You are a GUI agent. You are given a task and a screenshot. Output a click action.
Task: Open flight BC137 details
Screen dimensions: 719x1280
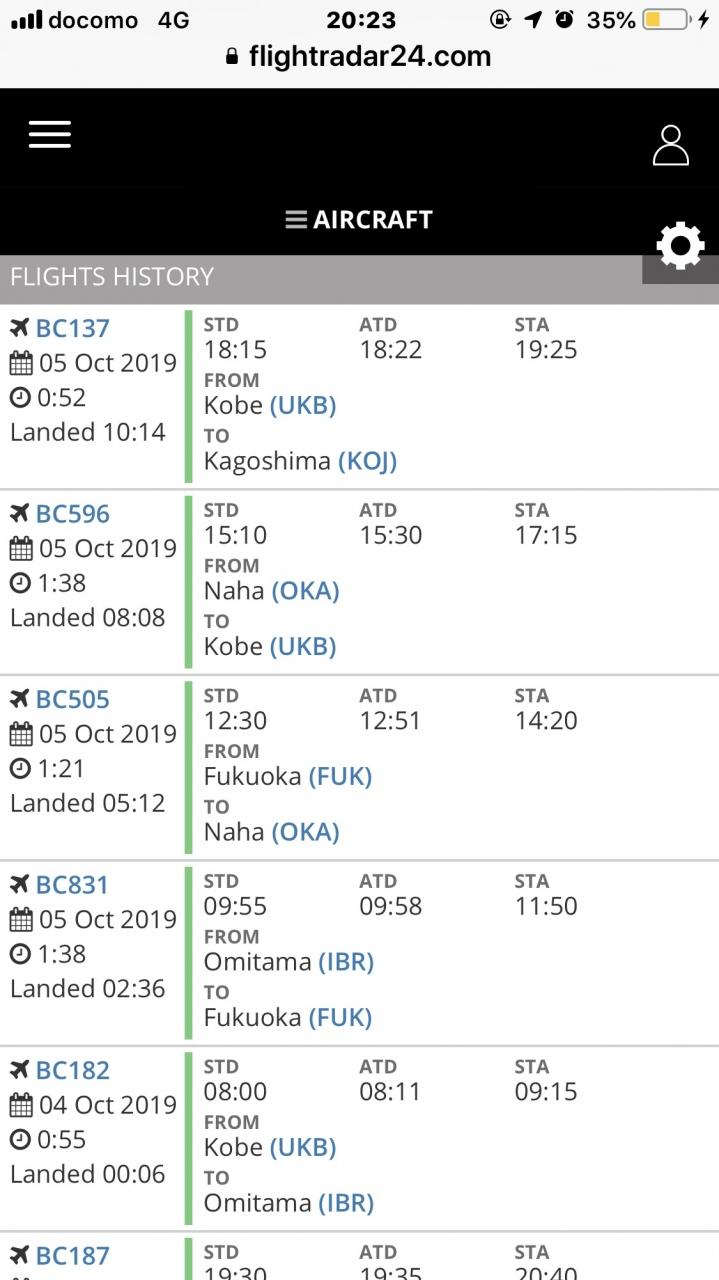click(x=72, y=328)
